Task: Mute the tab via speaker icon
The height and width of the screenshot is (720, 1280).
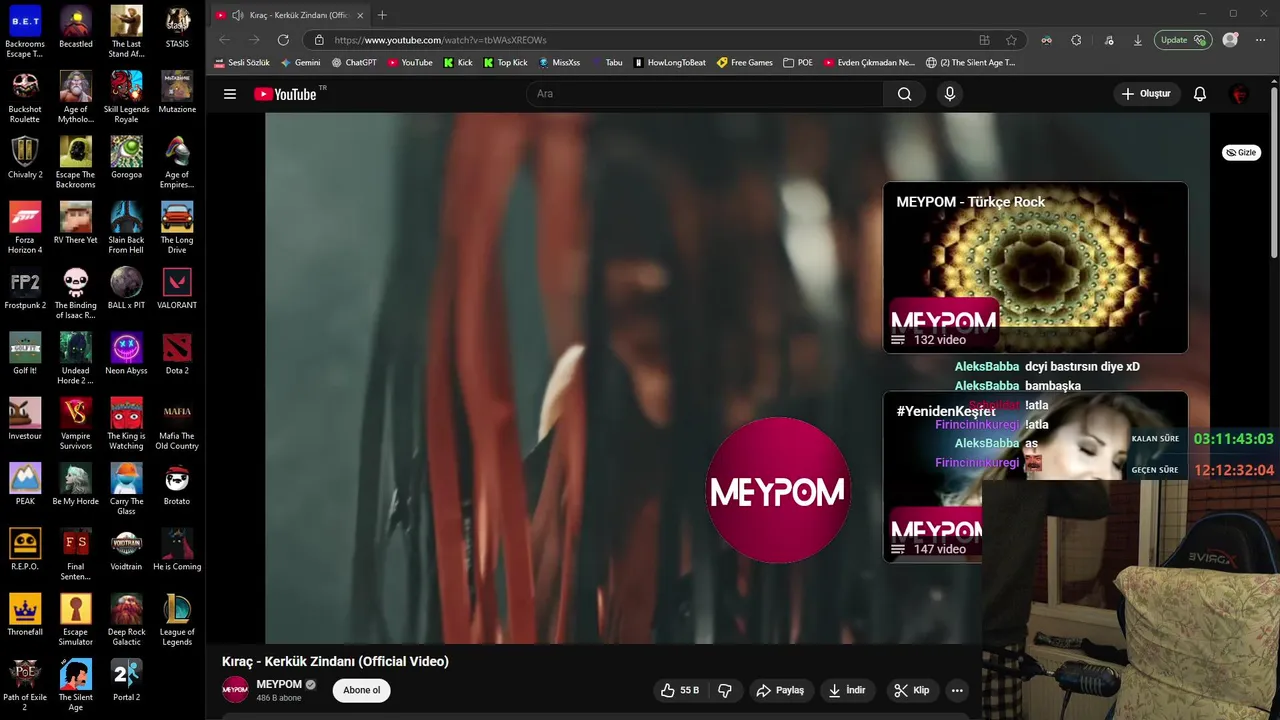Action: (237, 15)
